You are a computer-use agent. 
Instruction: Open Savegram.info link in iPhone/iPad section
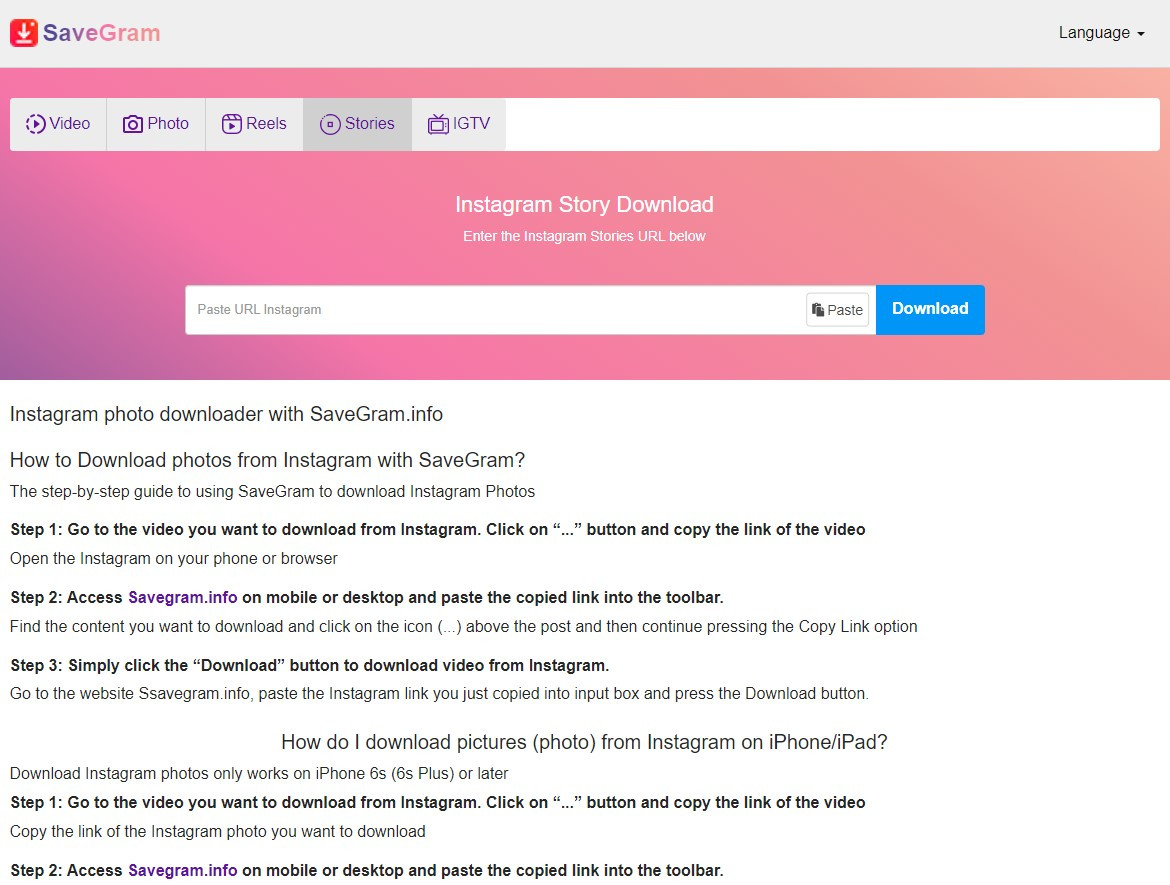click(183, 870)
